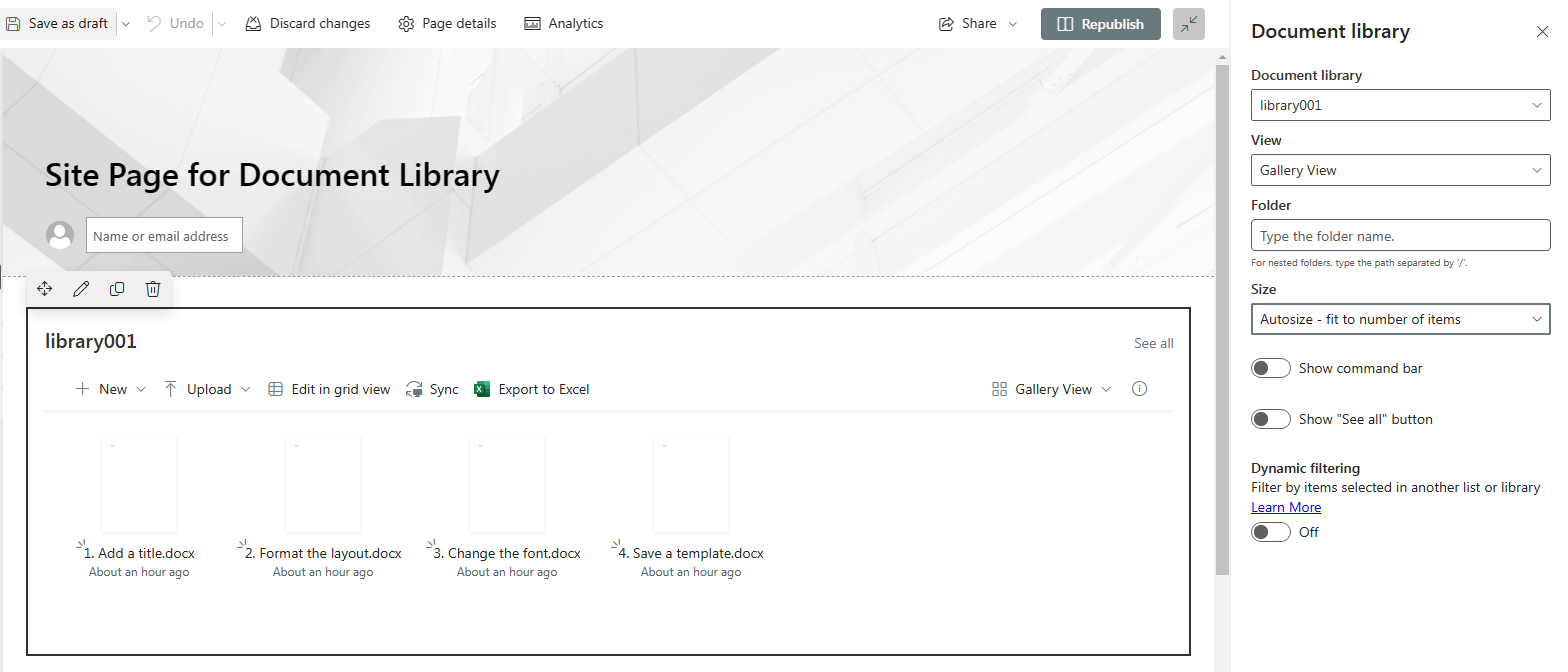Toggle Show command bar switch
The image size is (1568, 672).
click(1270, 368)
